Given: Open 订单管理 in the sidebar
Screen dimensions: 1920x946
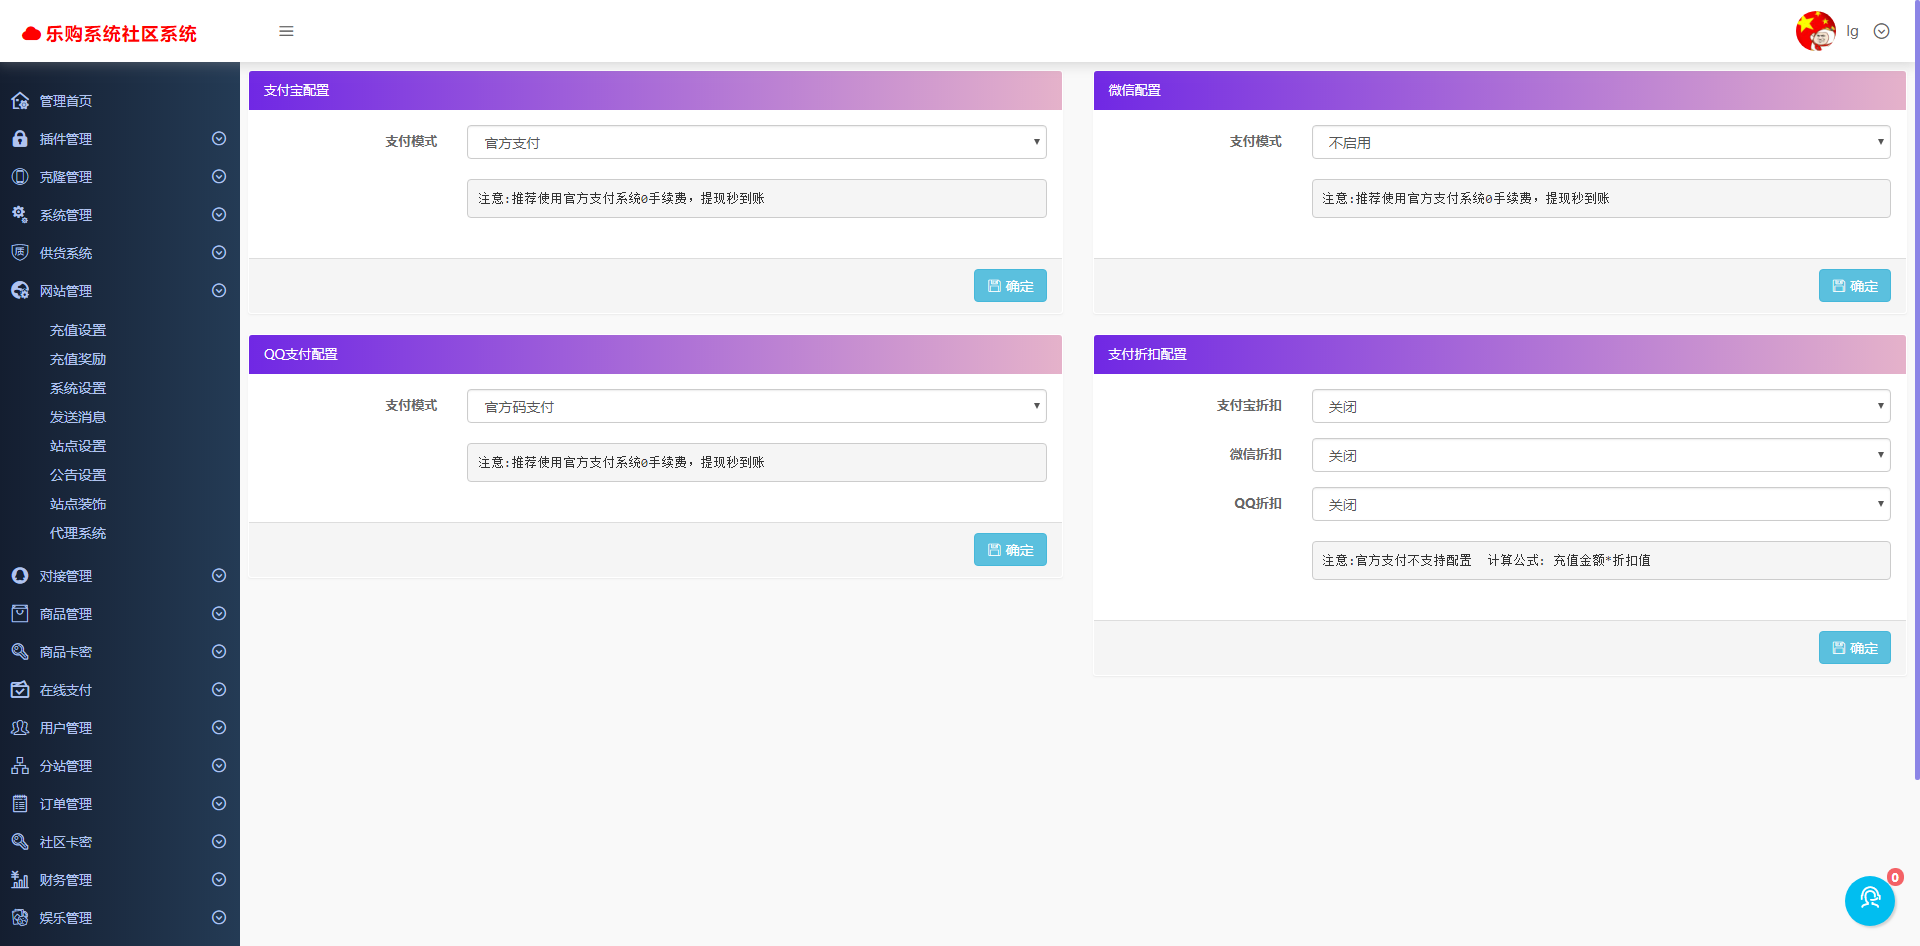Looking at the screenshot, I should 65,803.
